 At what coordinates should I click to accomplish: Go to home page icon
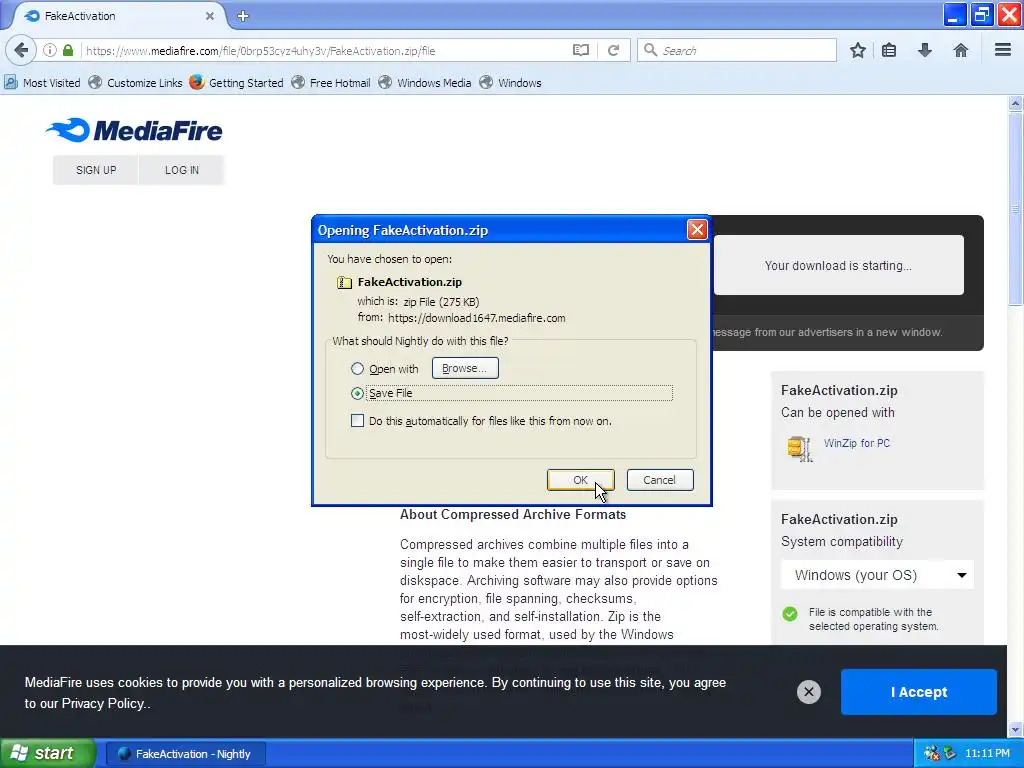click(x=960, y=50)
